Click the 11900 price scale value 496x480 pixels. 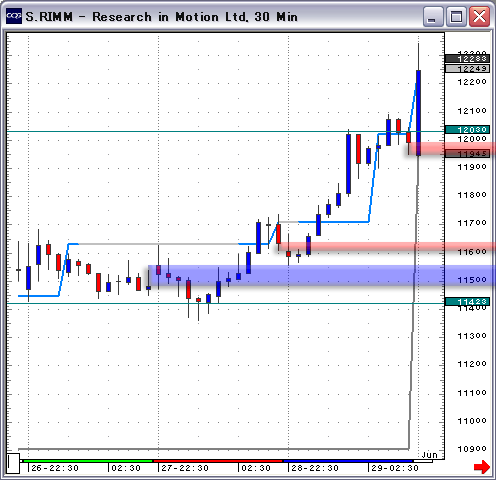(x=472, y=167)
